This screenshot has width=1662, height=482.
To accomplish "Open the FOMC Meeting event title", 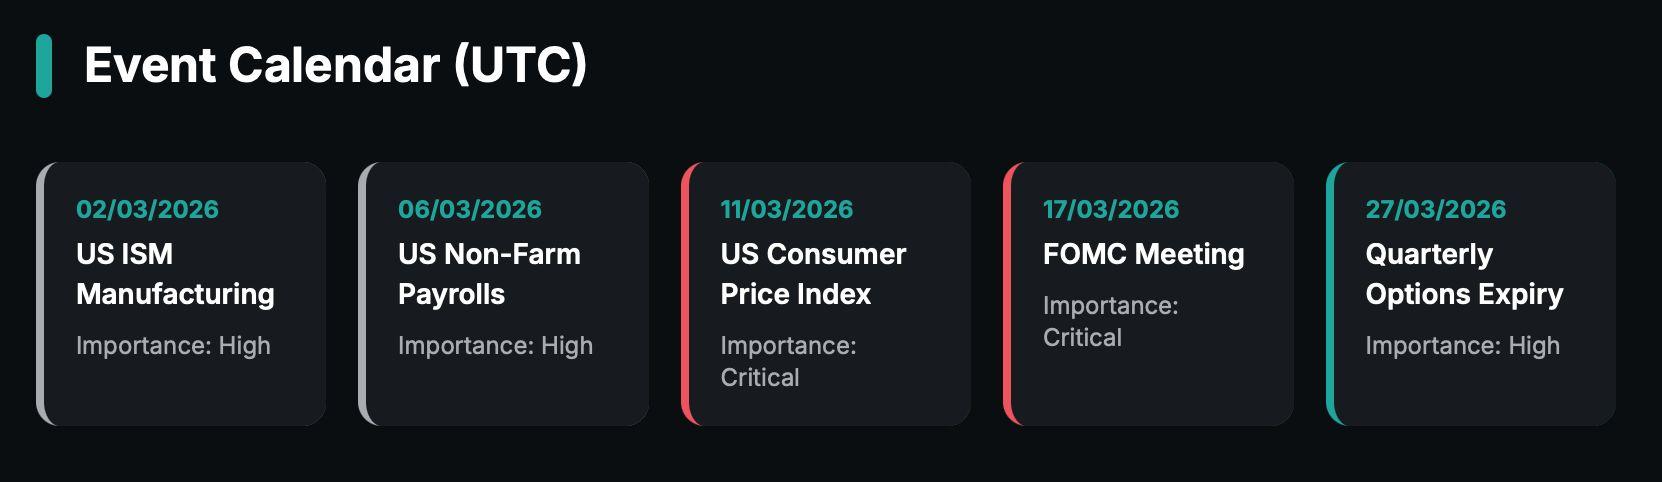I will 1143,254.
